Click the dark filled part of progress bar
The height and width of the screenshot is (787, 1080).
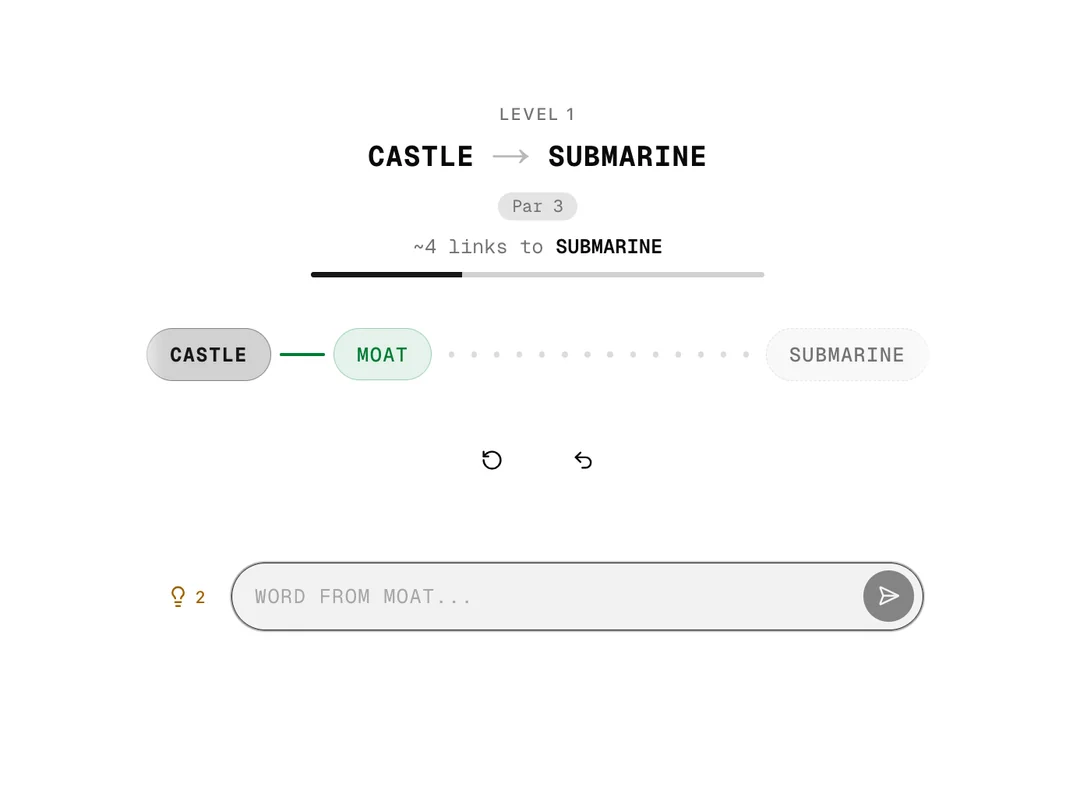[x=386, y=274]
